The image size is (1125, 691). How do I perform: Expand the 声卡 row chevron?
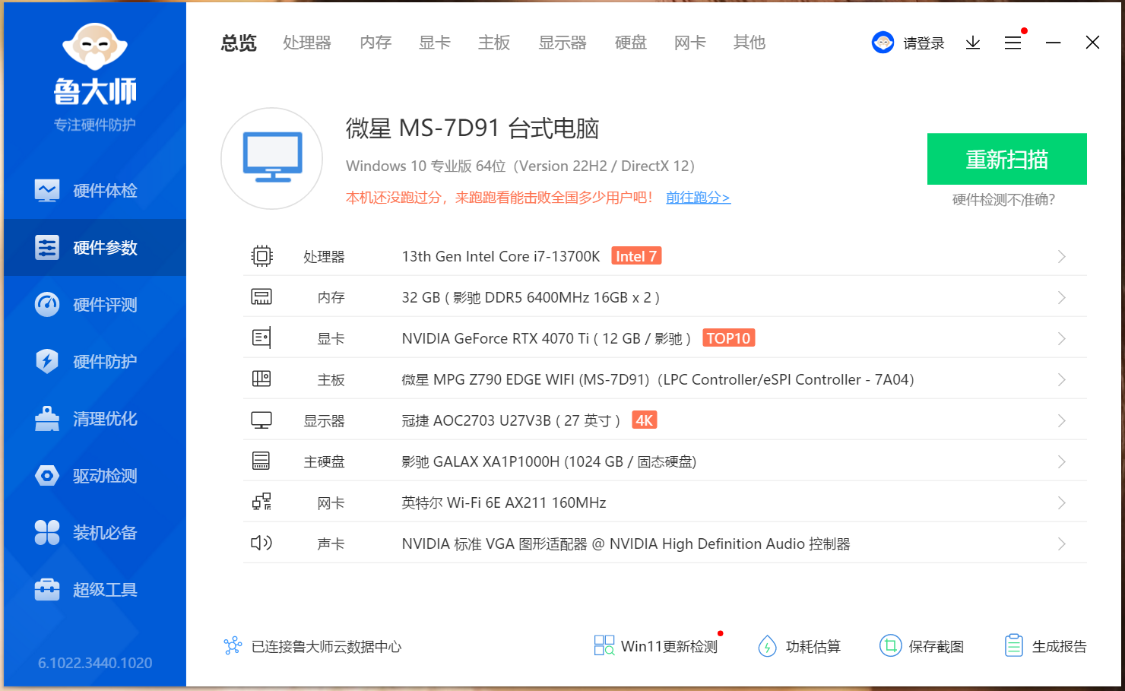point(1062,544)
